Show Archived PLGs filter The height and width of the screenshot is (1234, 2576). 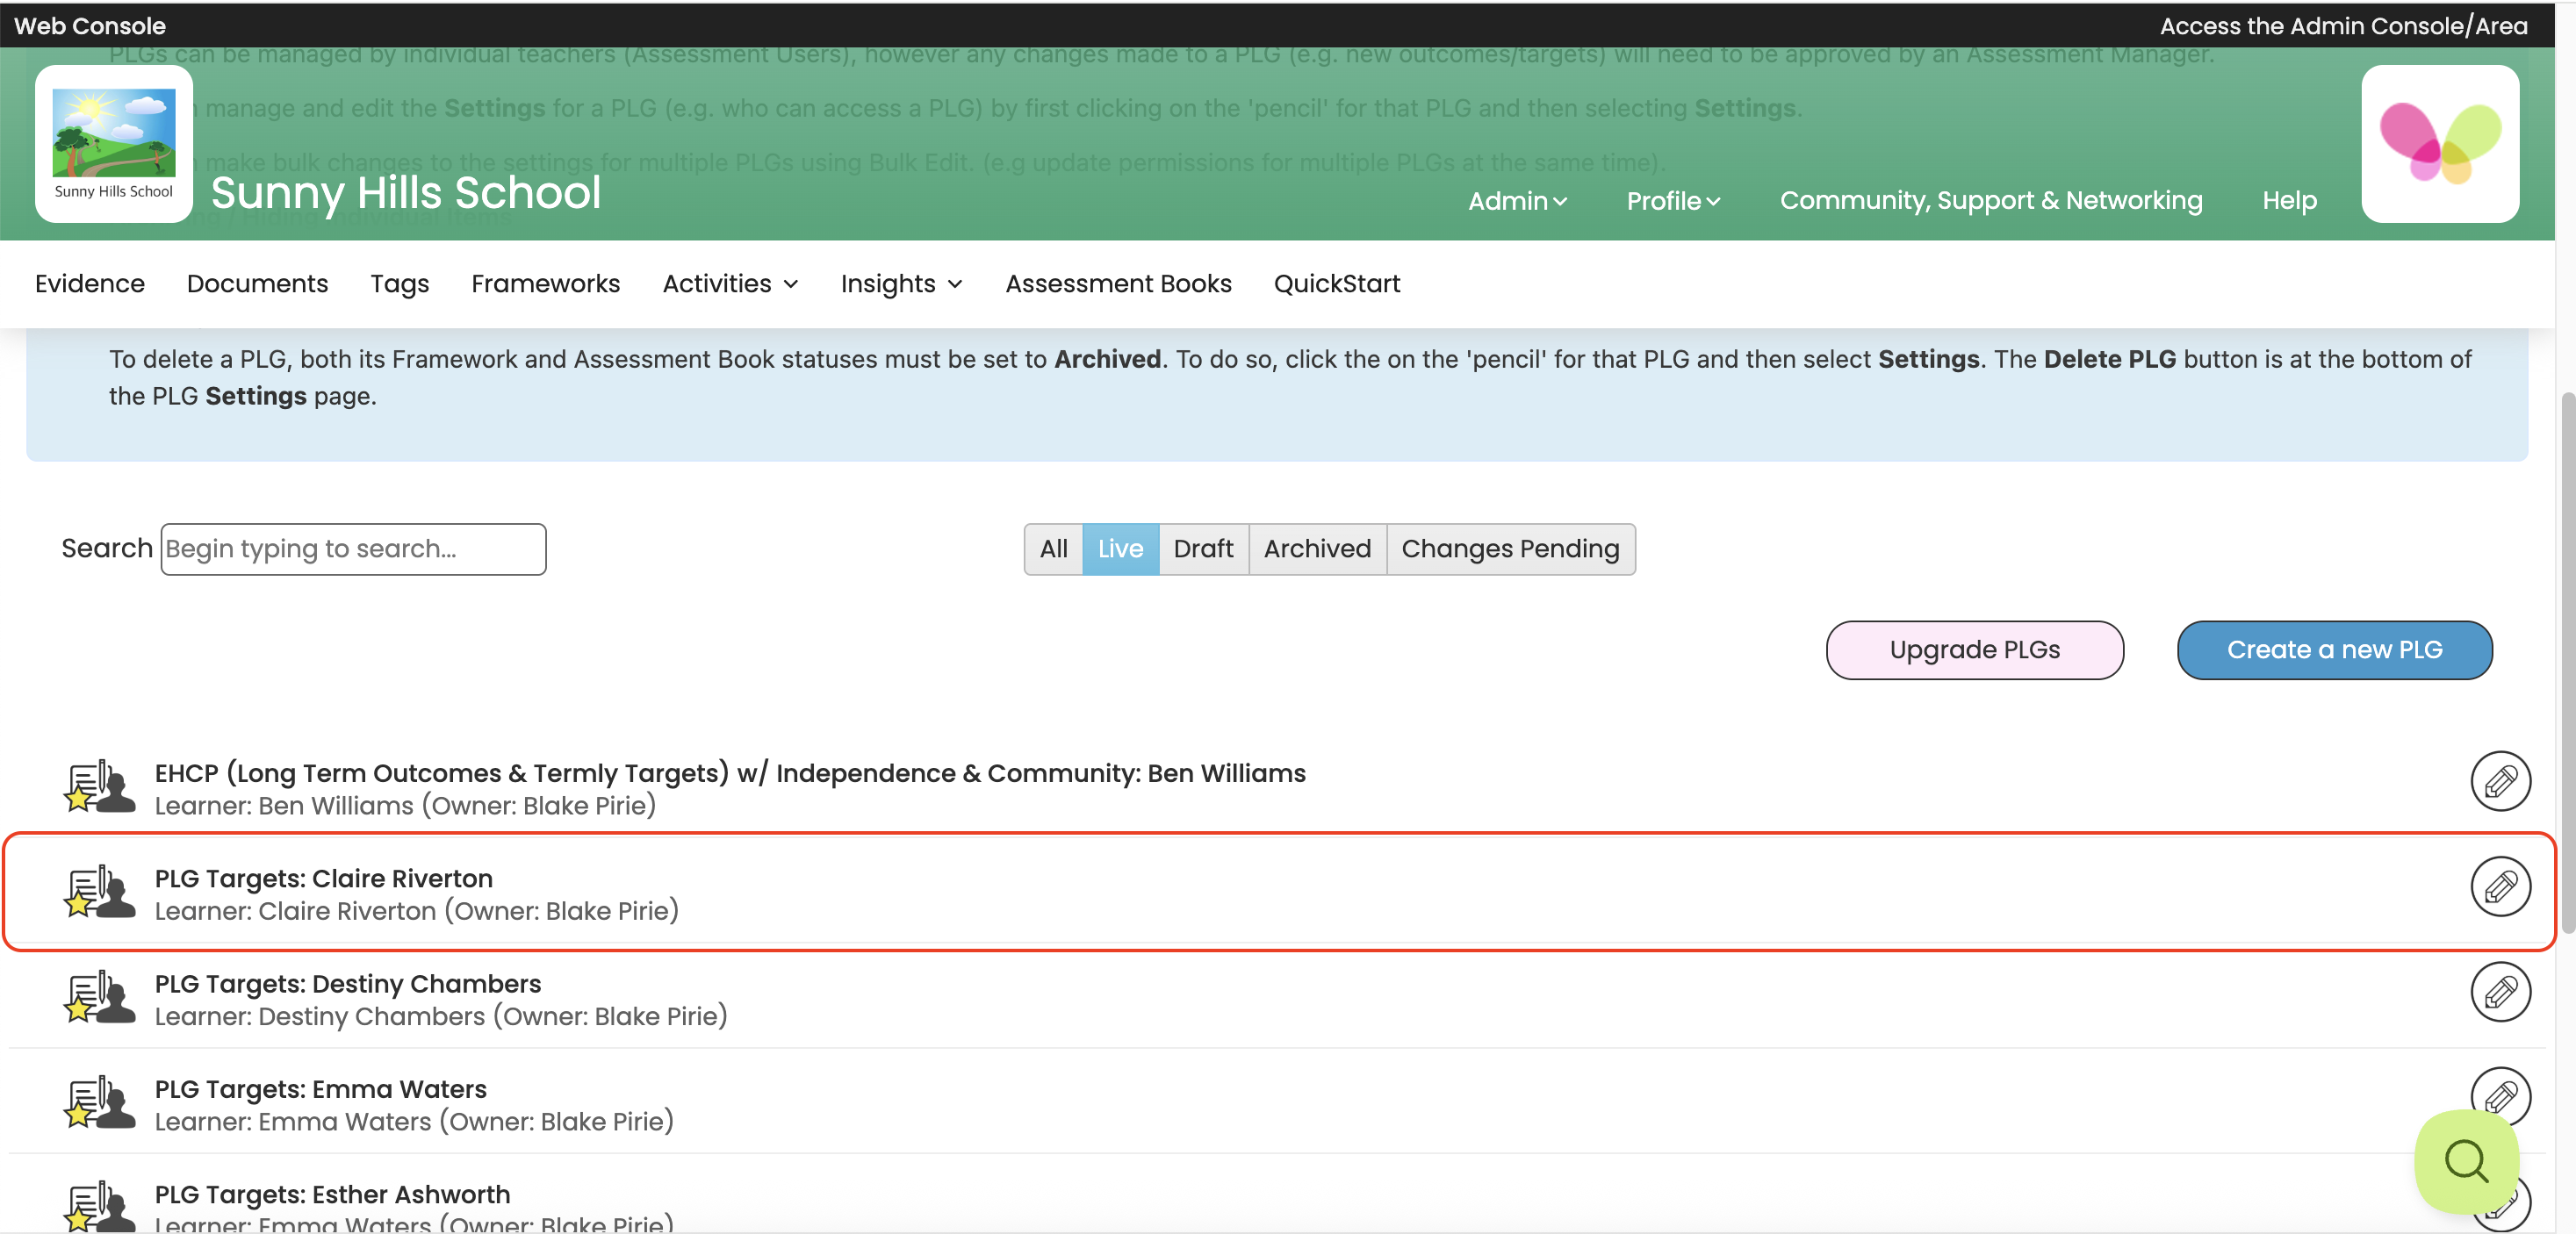click(1316, 549)
